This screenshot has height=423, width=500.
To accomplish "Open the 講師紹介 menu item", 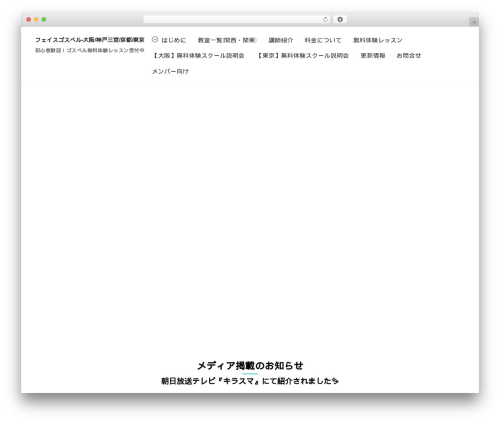I will tap(281, 40).
